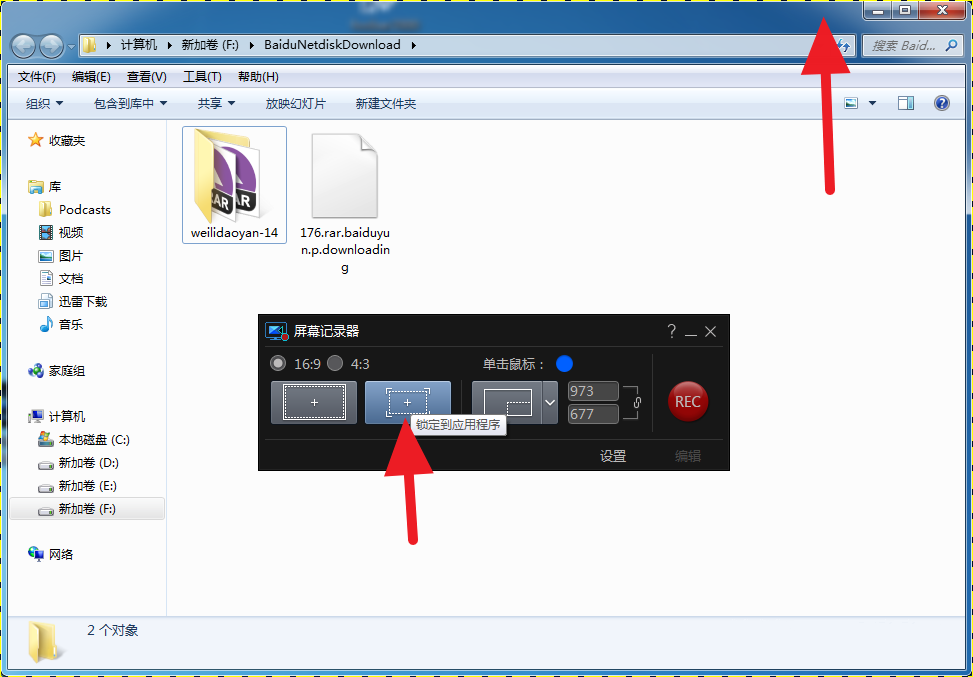Open the capture region shape dropdown
This screenshot has height=677, width=973.
548,401
